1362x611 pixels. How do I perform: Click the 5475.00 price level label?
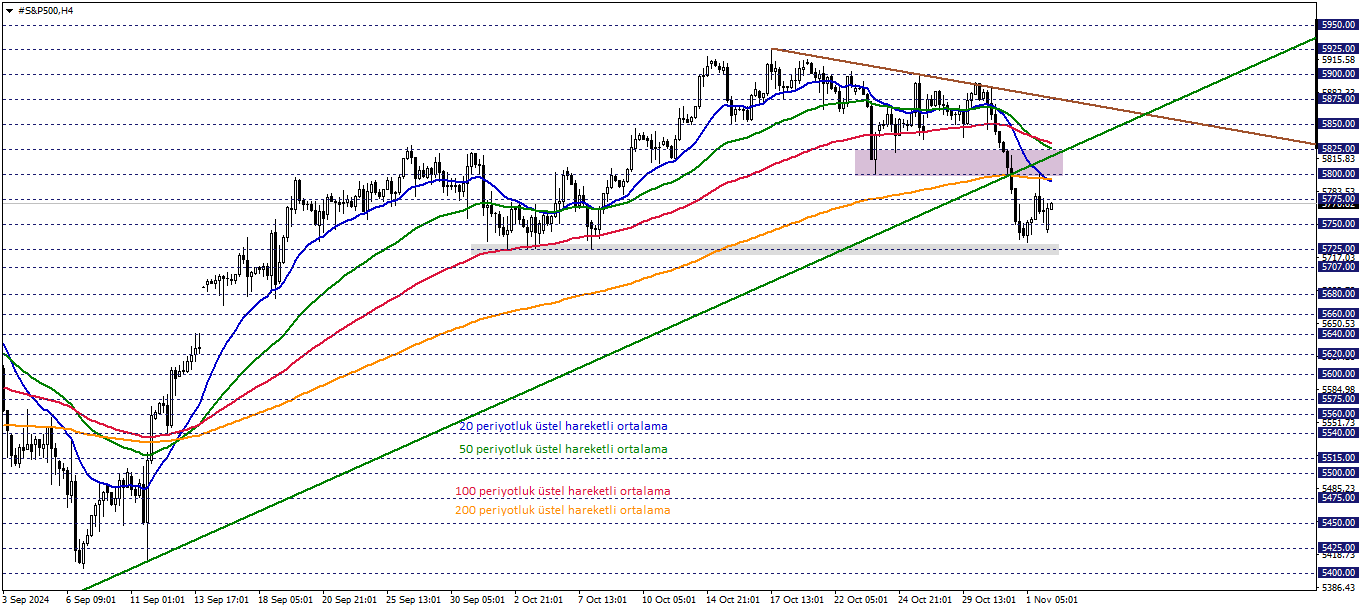tap(1338, 498)
